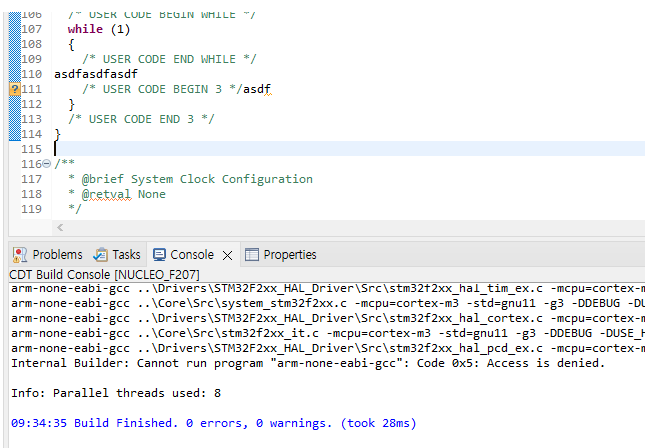Place cursor on empty line 115
Screen dimensions: 670x448
pos(350,149)
